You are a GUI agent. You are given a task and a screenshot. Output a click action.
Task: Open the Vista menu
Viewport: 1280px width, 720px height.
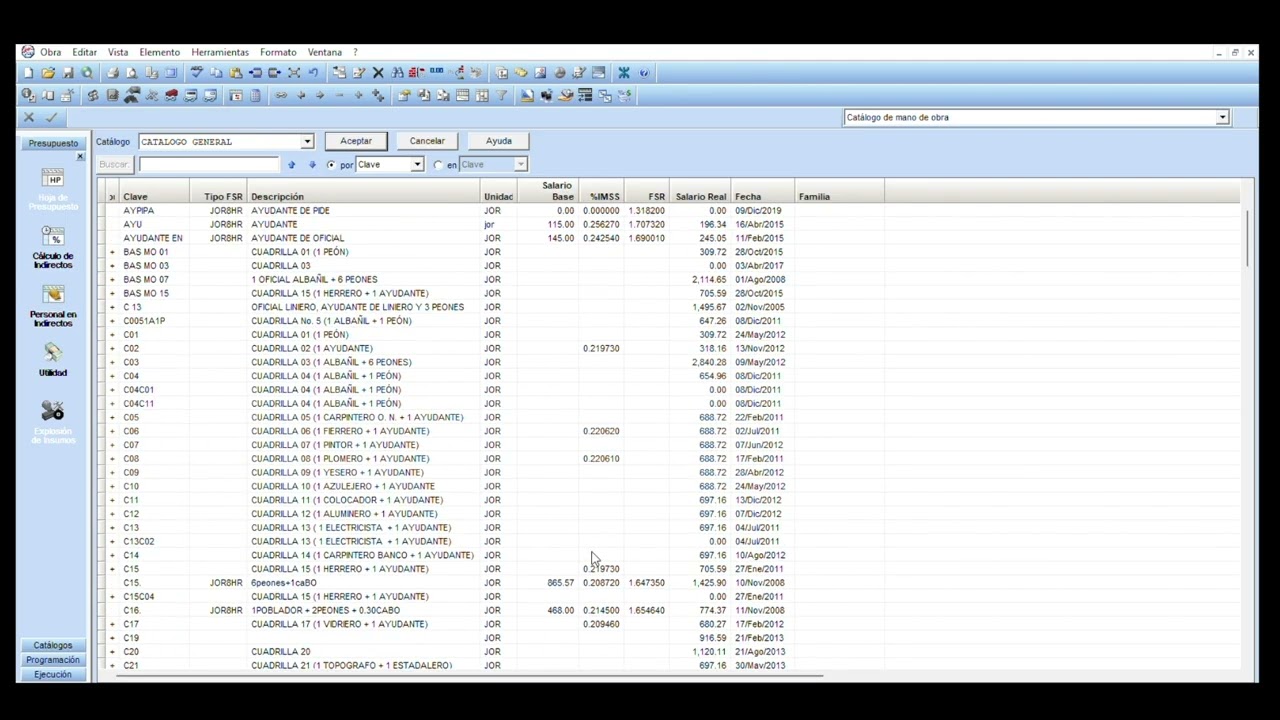tap(118, 52)
